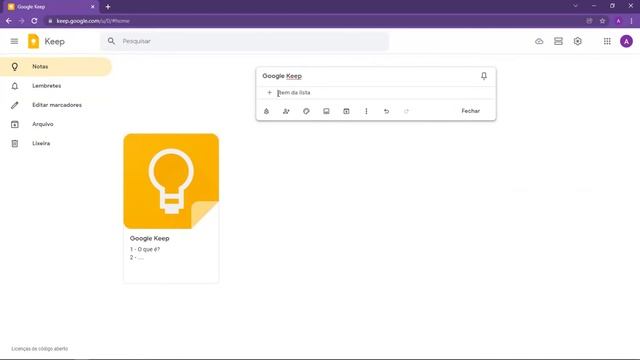Open Licenças de código aberto link
The width and height of the screenshot is (640, 360).
[x=40, y=349]
